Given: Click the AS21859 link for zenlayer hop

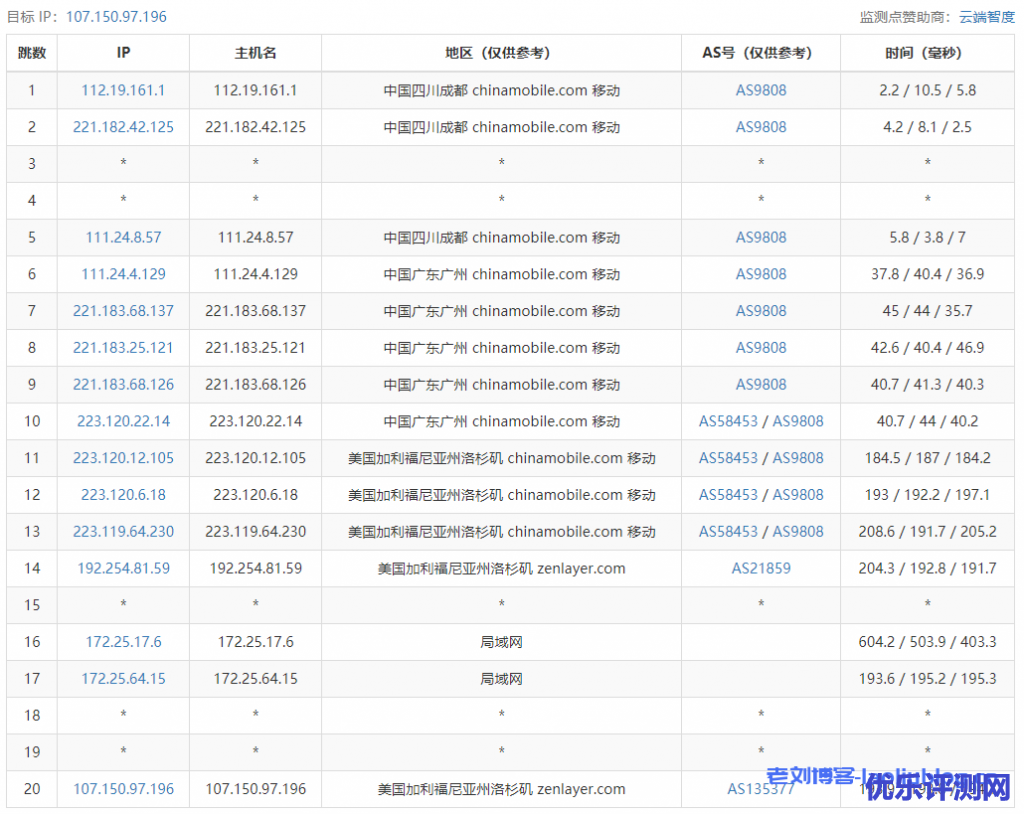Looking at the screenshot, I should click(x=761, y=568).
